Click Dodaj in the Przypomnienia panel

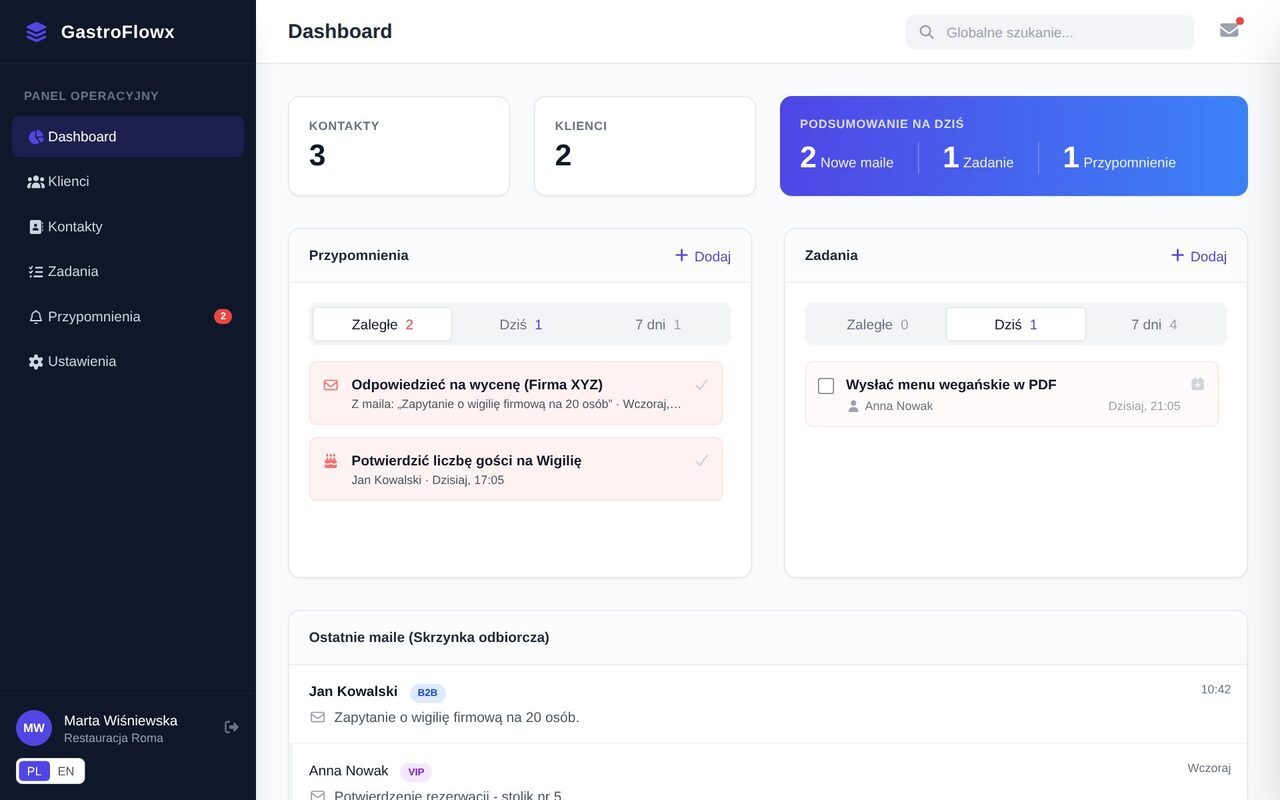703,256
